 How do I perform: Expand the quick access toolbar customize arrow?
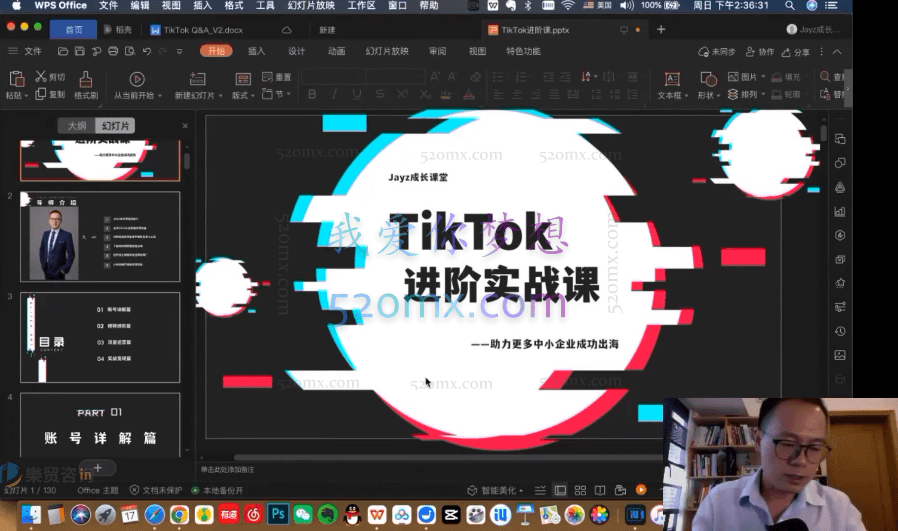[179, 52]
